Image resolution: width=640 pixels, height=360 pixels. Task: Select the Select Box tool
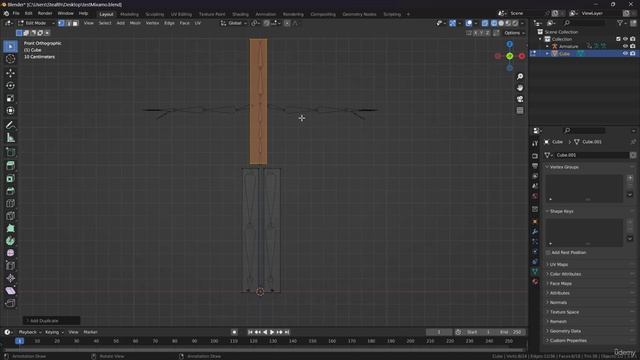pos(10,46)
